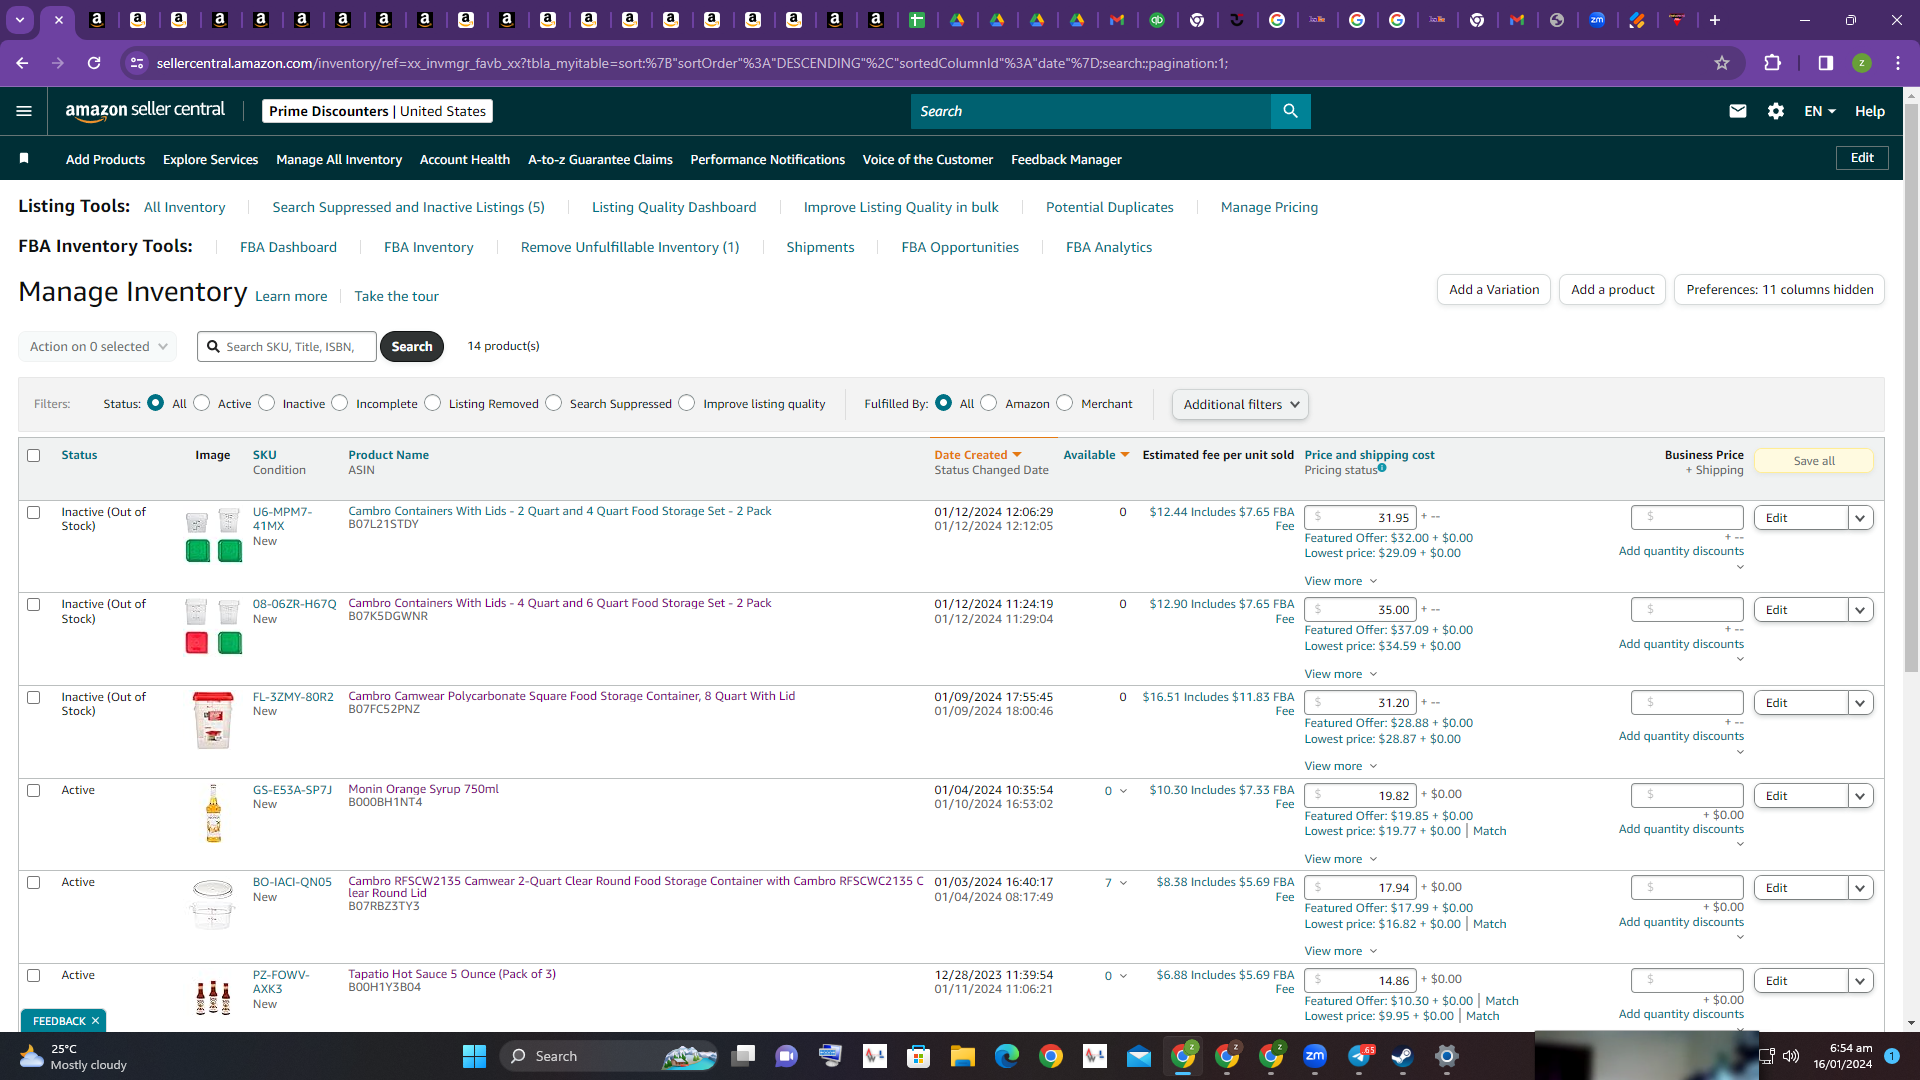The image size is (1920, 1080).
Task: Launch Microsoft Edge from the taskbar
Action: pos(1006,1056)
